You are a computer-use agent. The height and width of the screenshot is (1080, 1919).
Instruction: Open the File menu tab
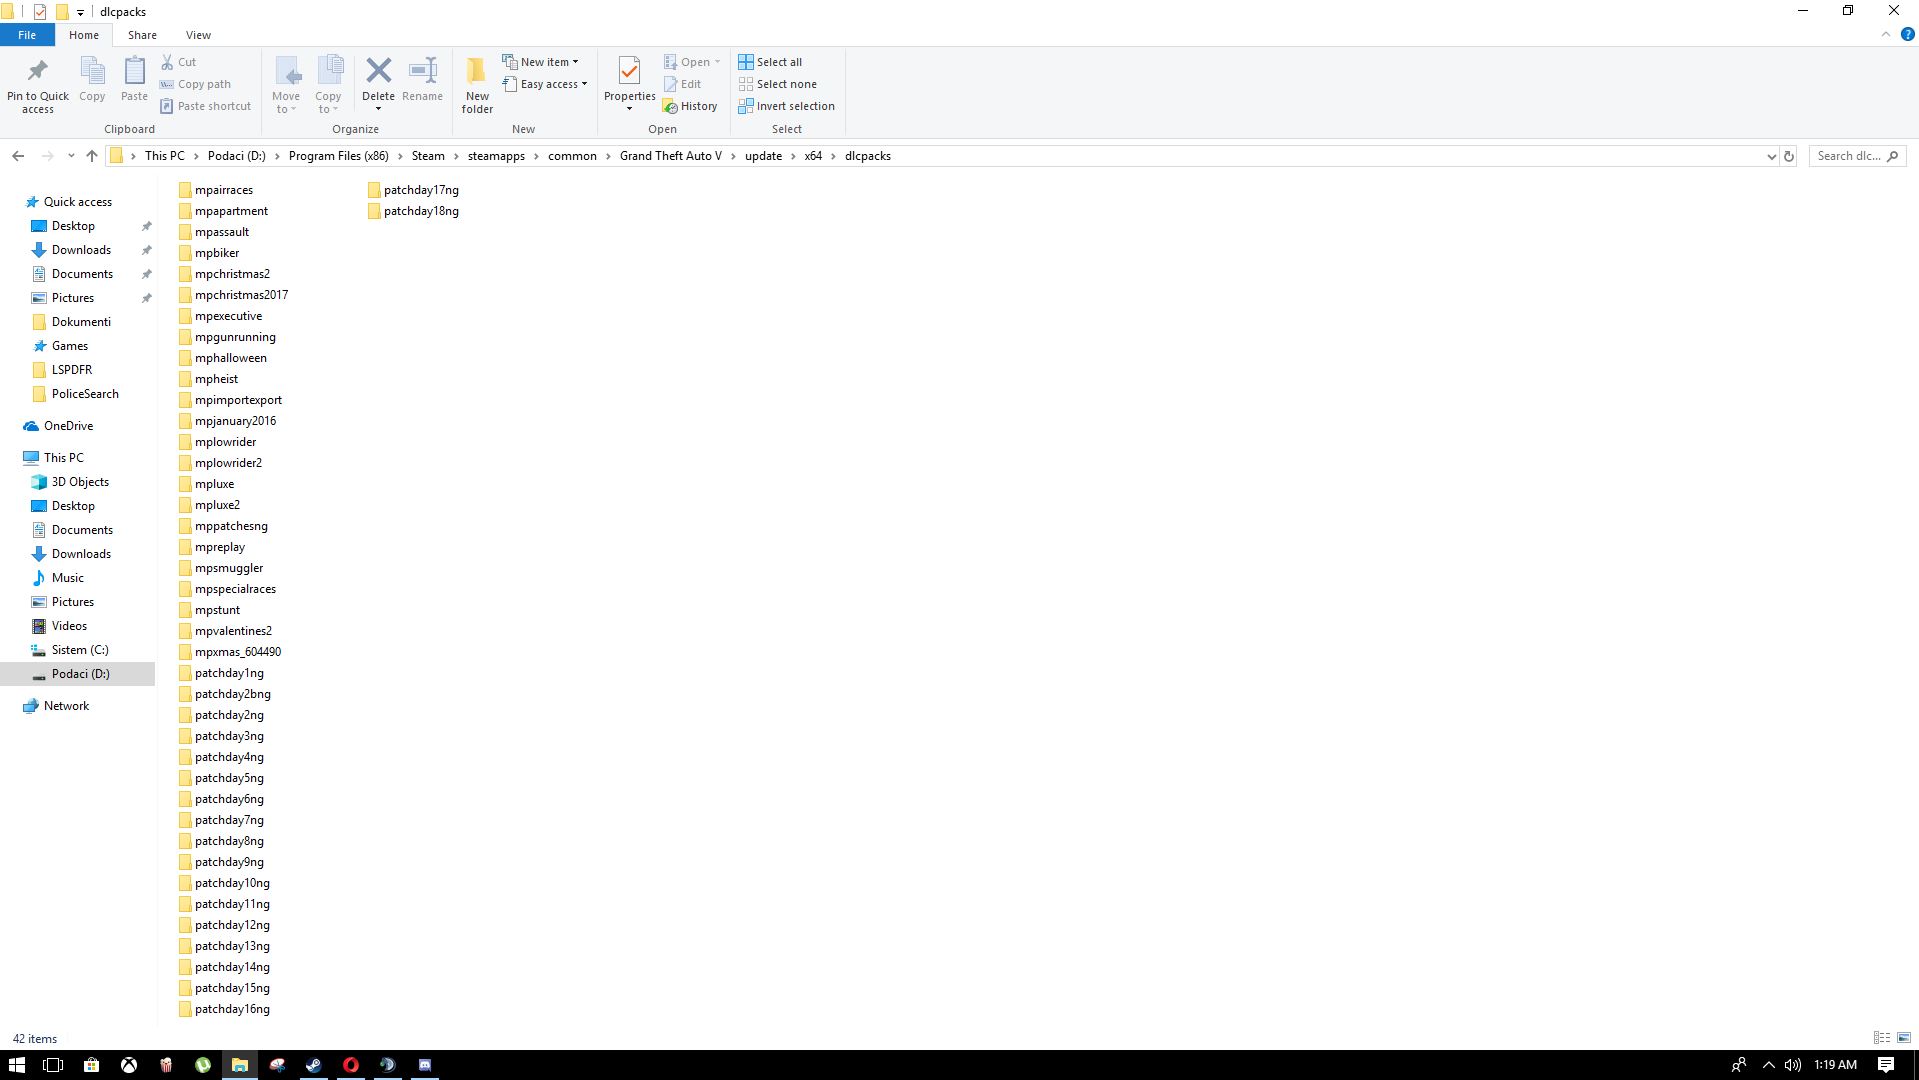coord(27,35)
